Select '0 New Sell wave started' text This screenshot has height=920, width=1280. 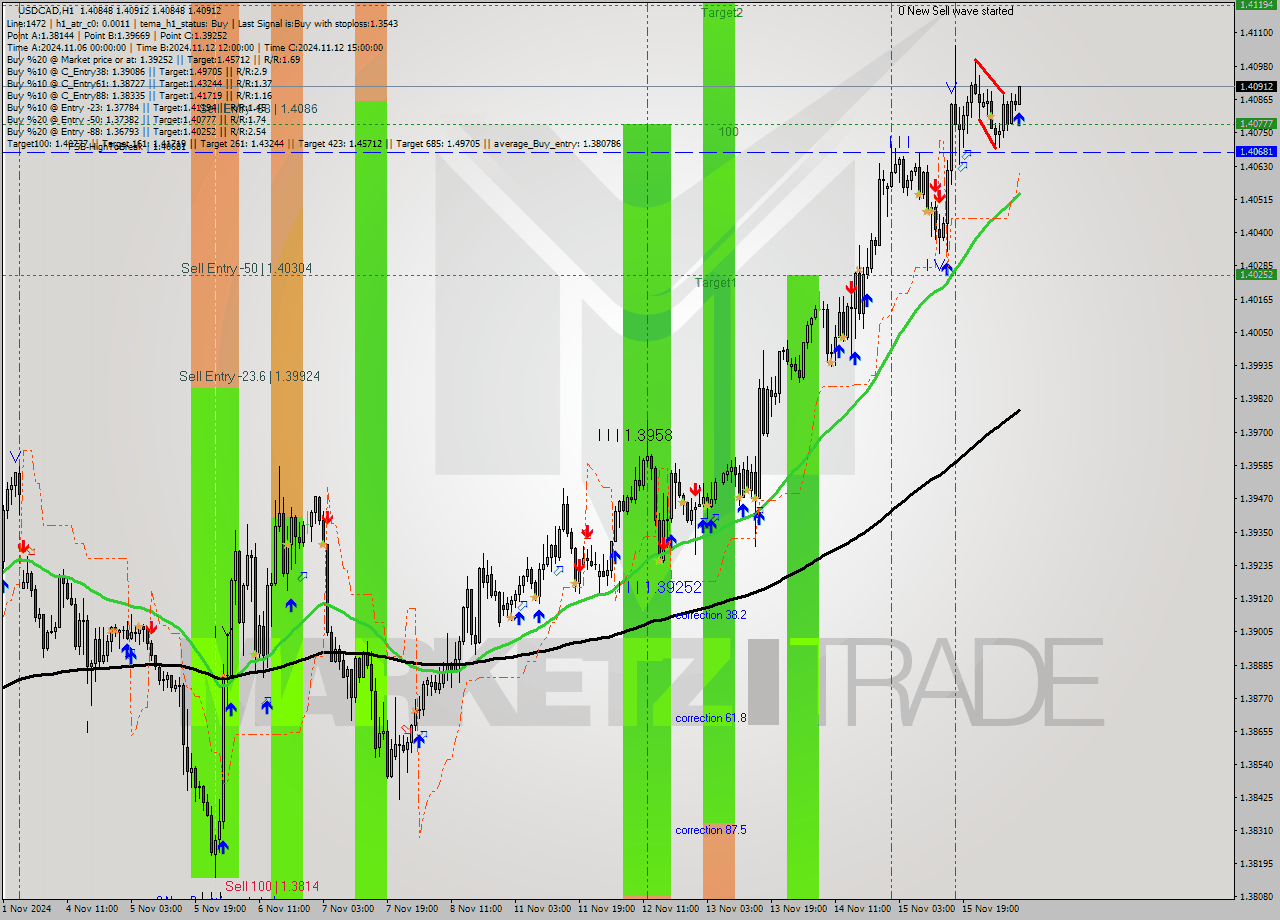[x=955, y=11]
